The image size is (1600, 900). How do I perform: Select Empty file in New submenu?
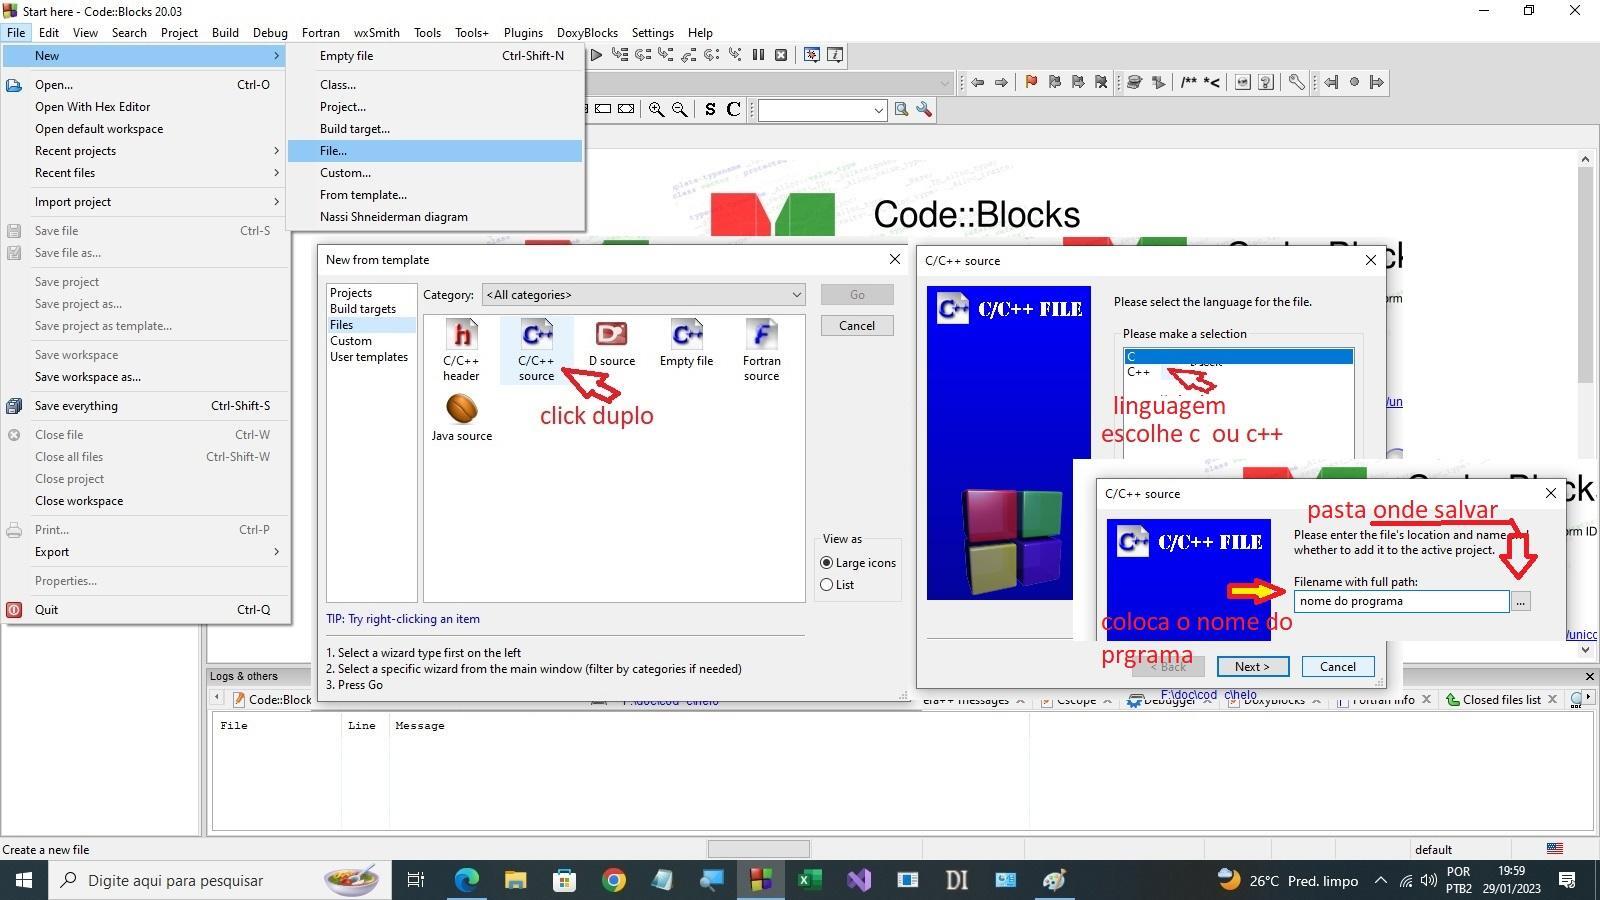point(435,56)
